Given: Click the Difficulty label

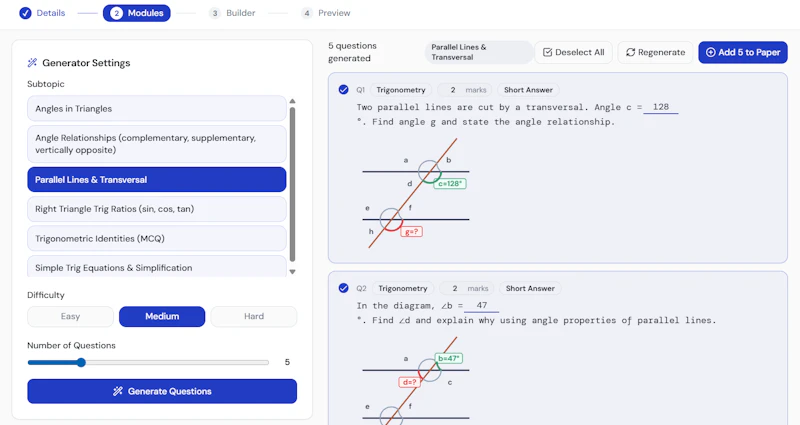Looking at the screenshot, I should tap(46, 295).
